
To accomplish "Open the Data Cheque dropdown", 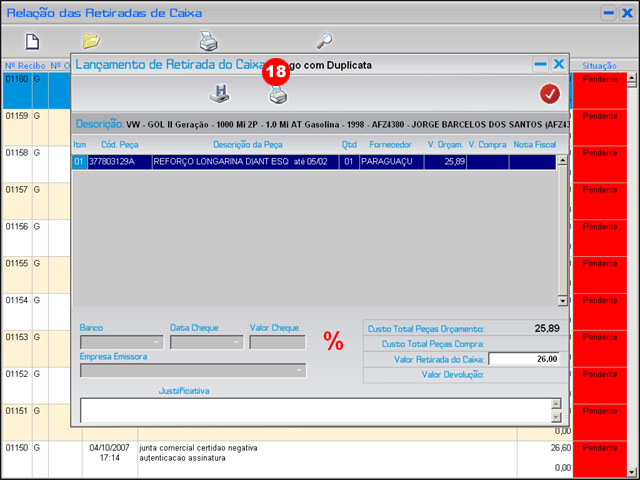I will point(237,342).
